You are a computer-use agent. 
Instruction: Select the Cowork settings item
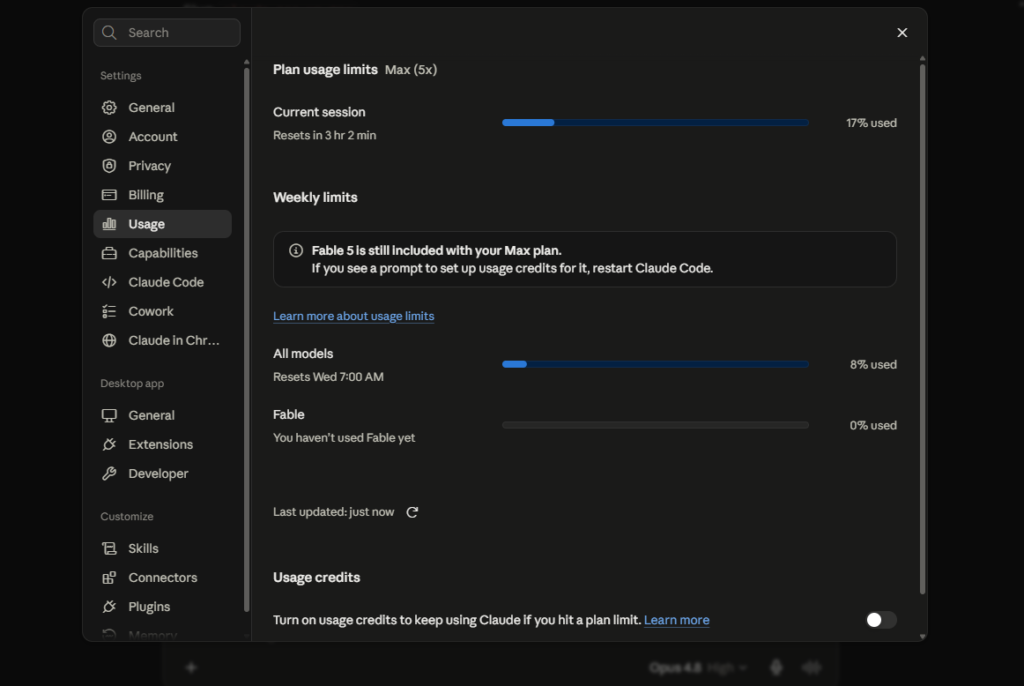pos(163,311)
